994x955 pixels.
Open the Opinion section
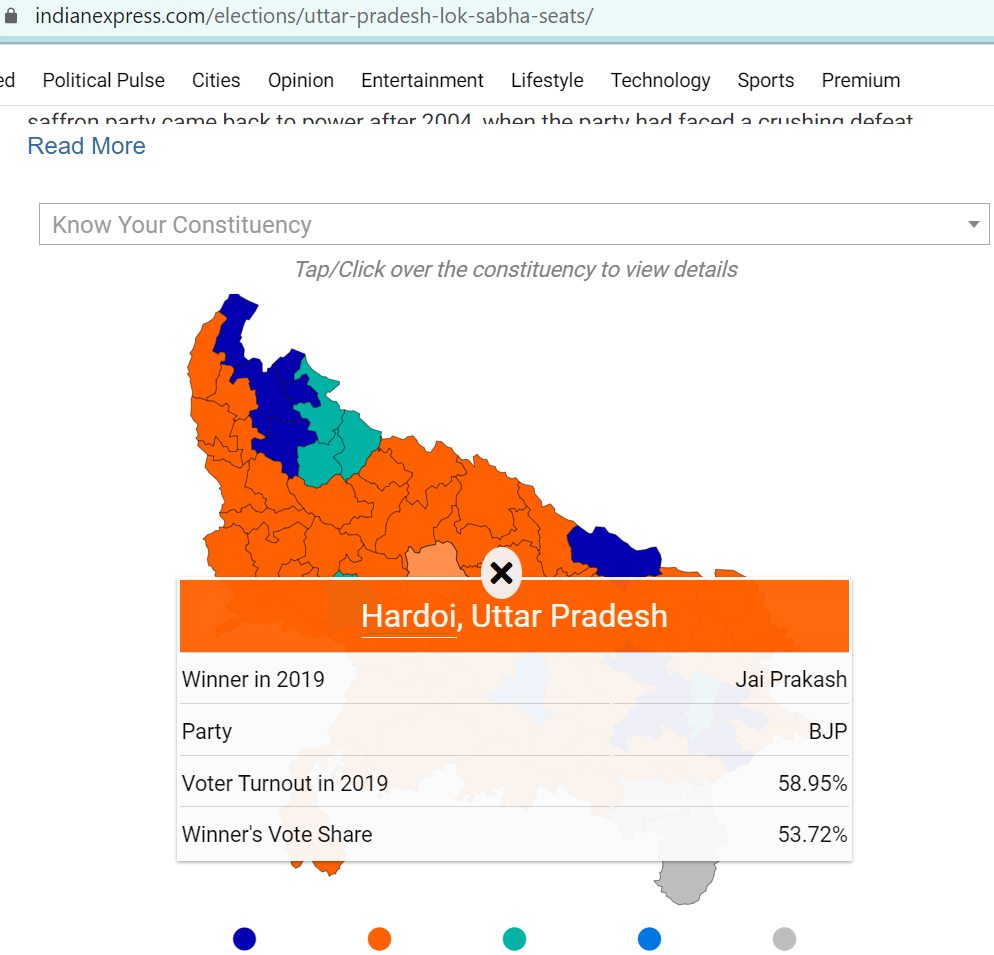click(301, 81)
